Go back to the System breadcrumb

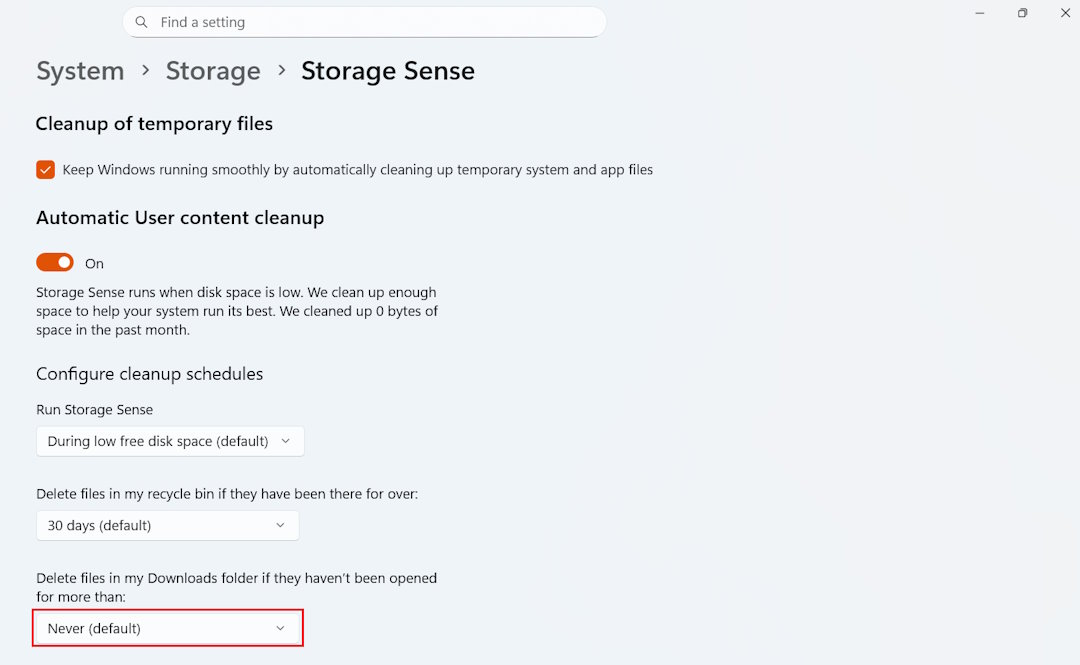click(x=80, y=71)
